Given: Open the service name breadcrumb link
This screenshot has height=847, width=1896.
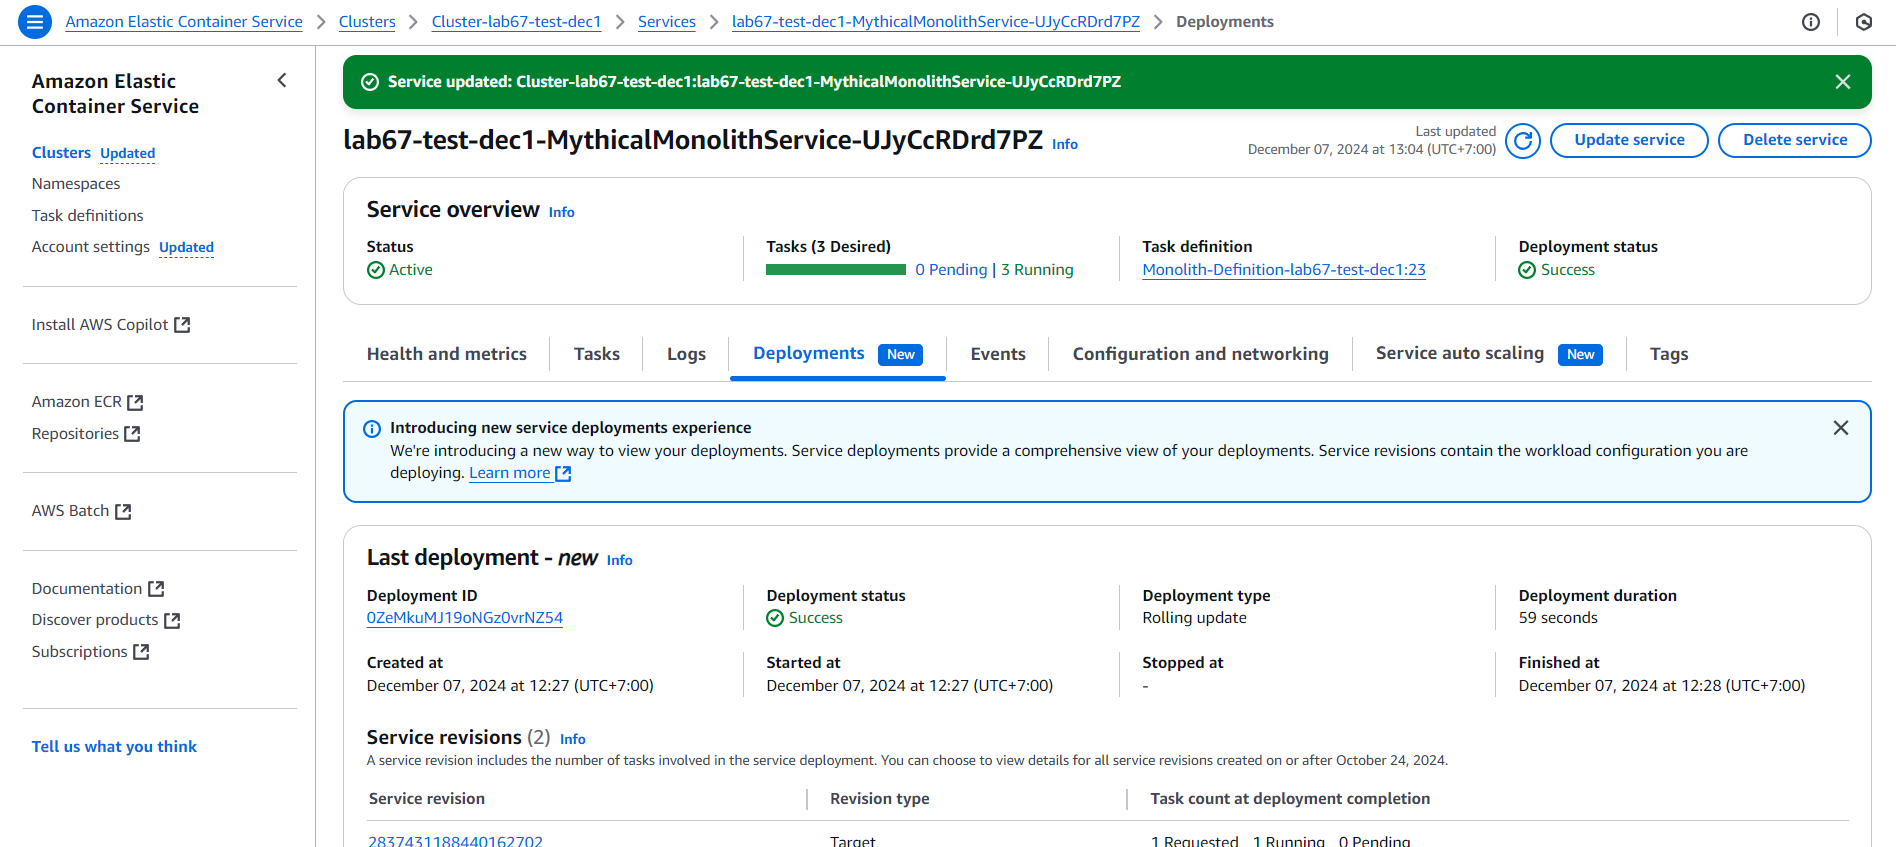Looking at the screenshot, I should click(936, 22).
